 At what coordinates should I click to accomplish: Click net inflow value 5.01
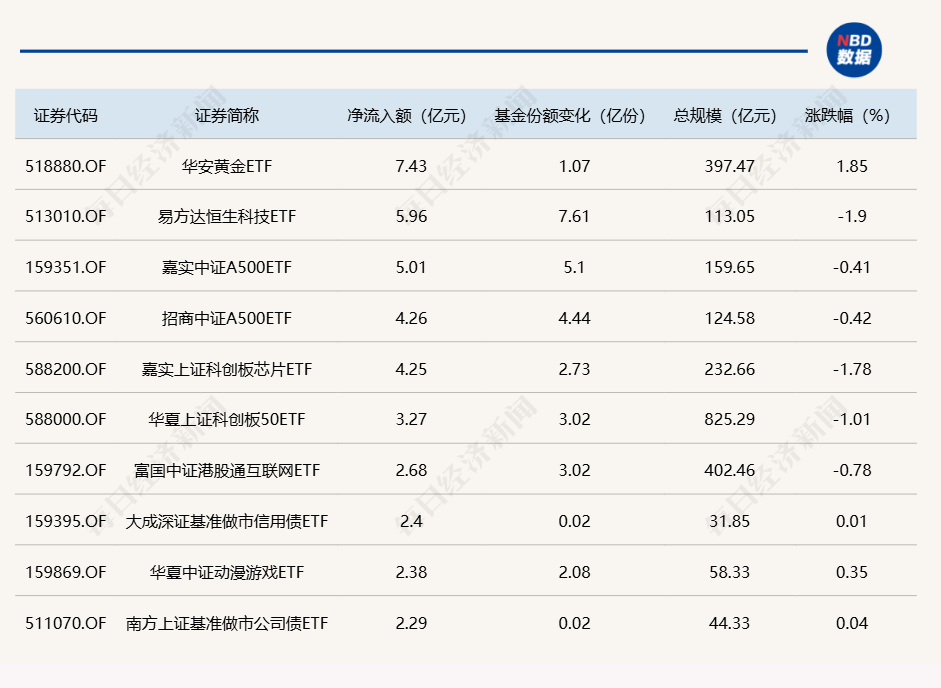pyautogui.click(x=411, y=267)
